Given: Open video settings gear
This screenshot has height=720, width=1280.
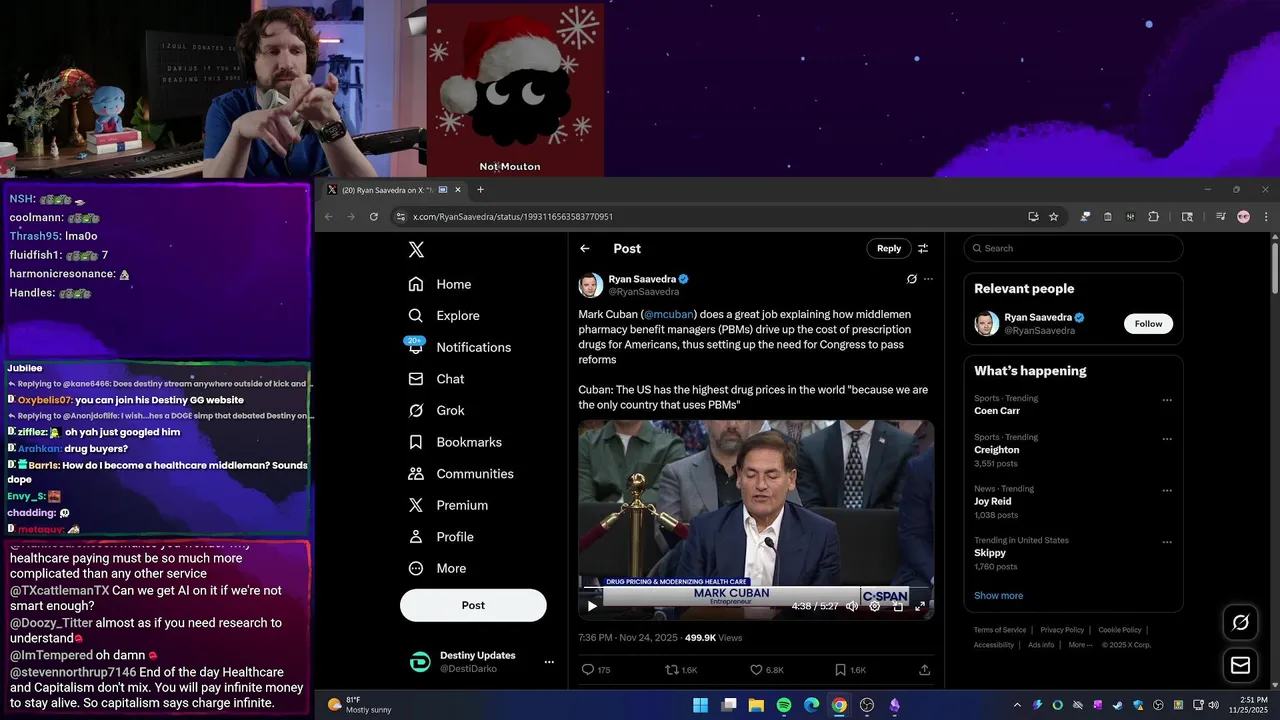Looking at the screenshot, I should (875, 606).
